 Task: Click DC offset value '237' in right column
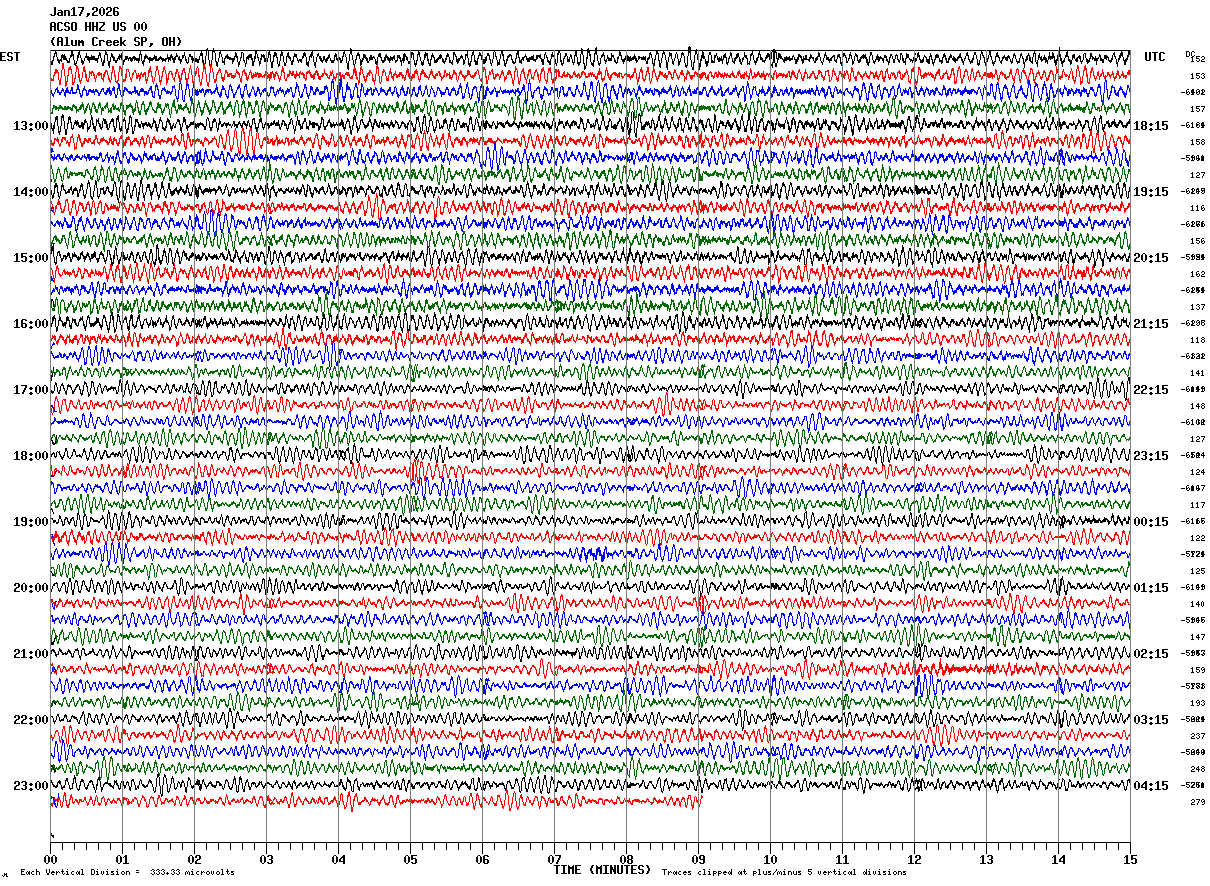(x=1197, y=736)
